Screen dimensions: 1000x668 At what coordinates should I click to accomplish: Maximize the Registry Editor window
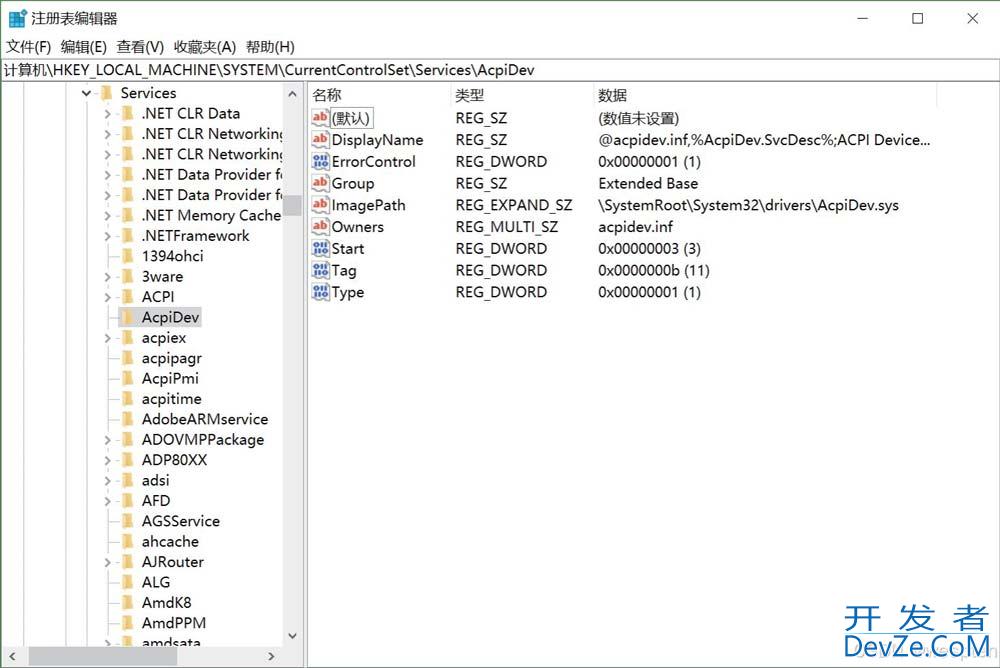[x=917, y=19]
